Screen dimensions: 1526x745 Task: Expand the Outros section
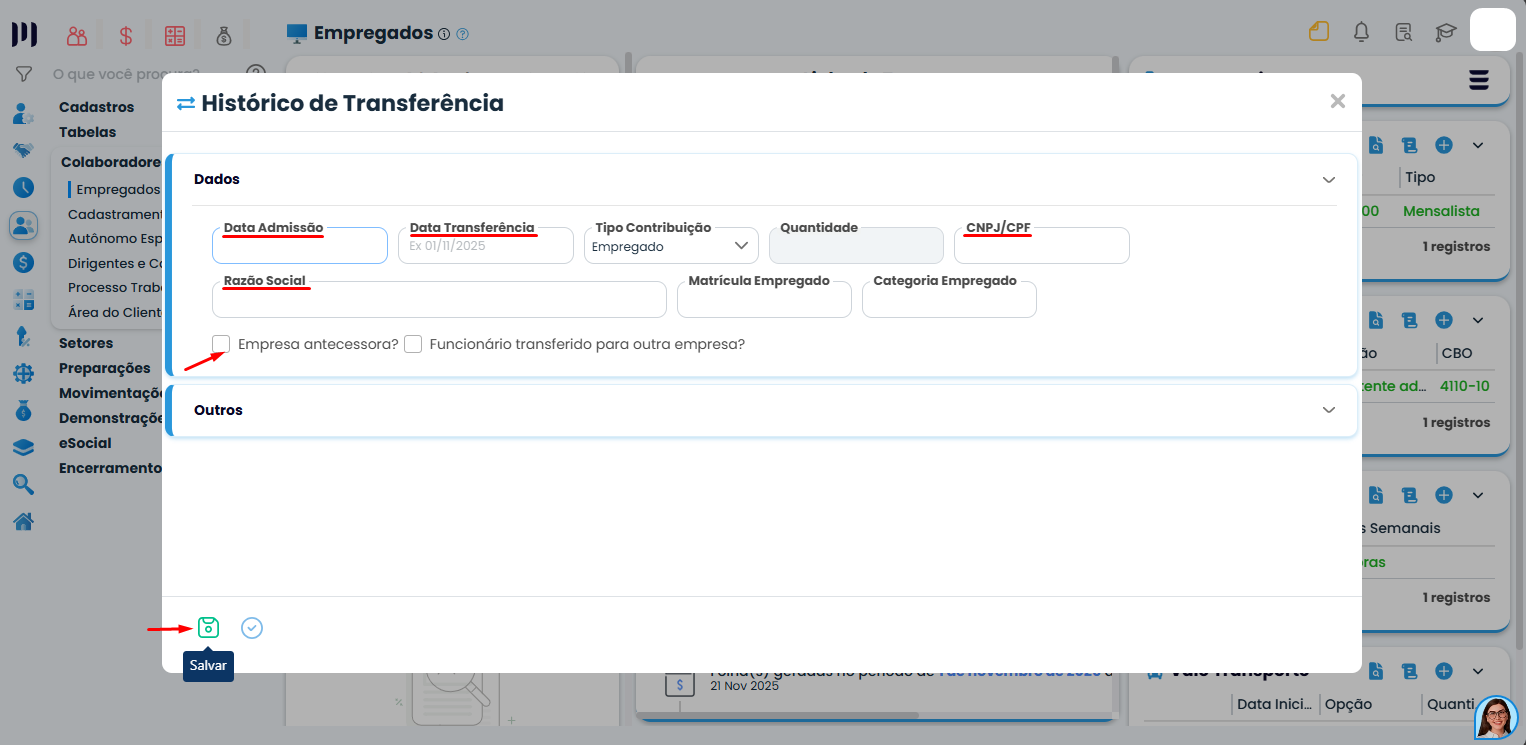tap(1329, 410)
